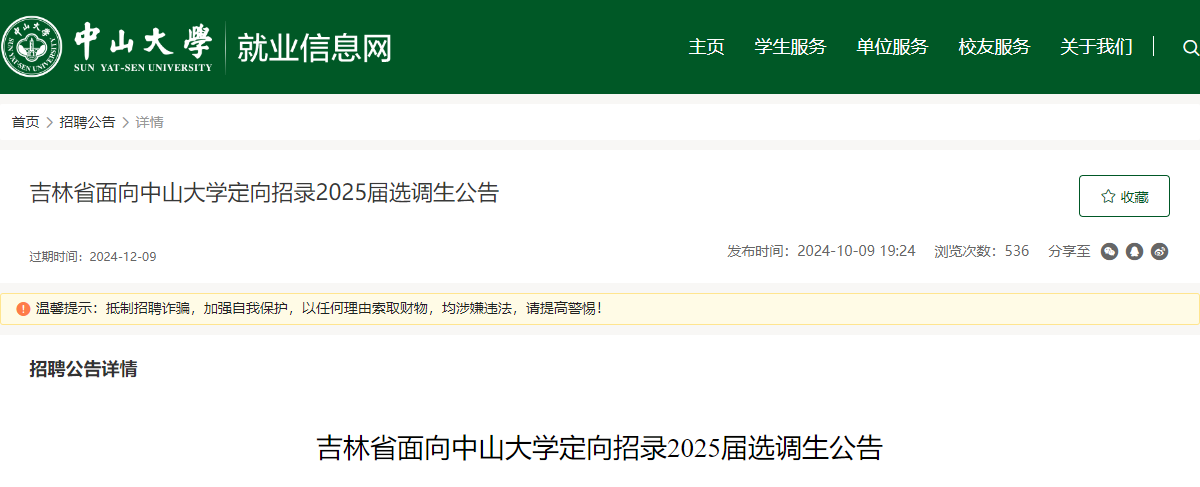Click the centered article heading title
The width and height of the screenshot is (1200, 487).
[x=600, y=447]
